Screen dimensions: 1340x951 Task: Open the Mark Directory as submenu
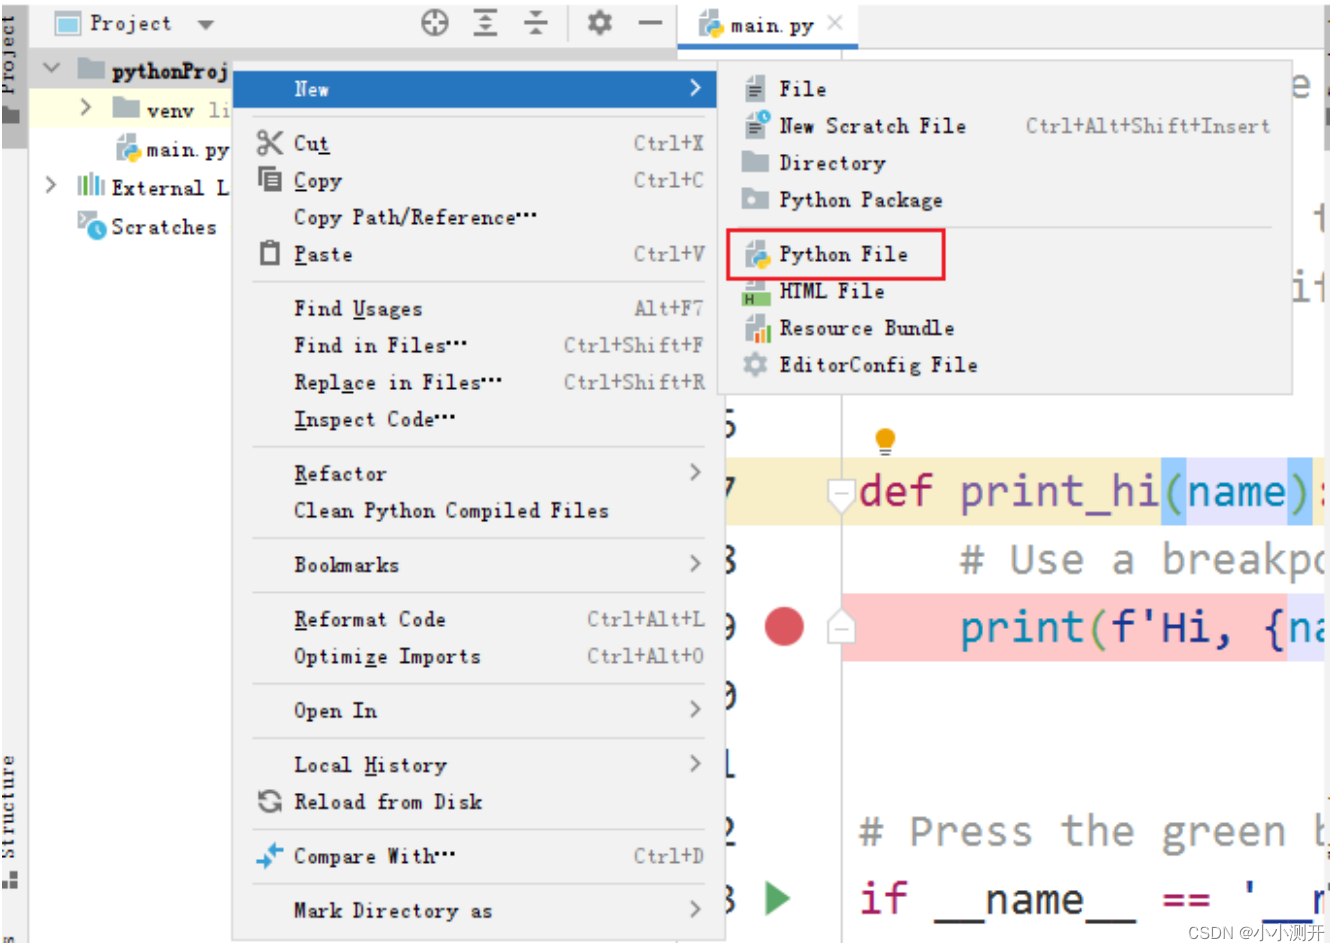tap(391, 910)
